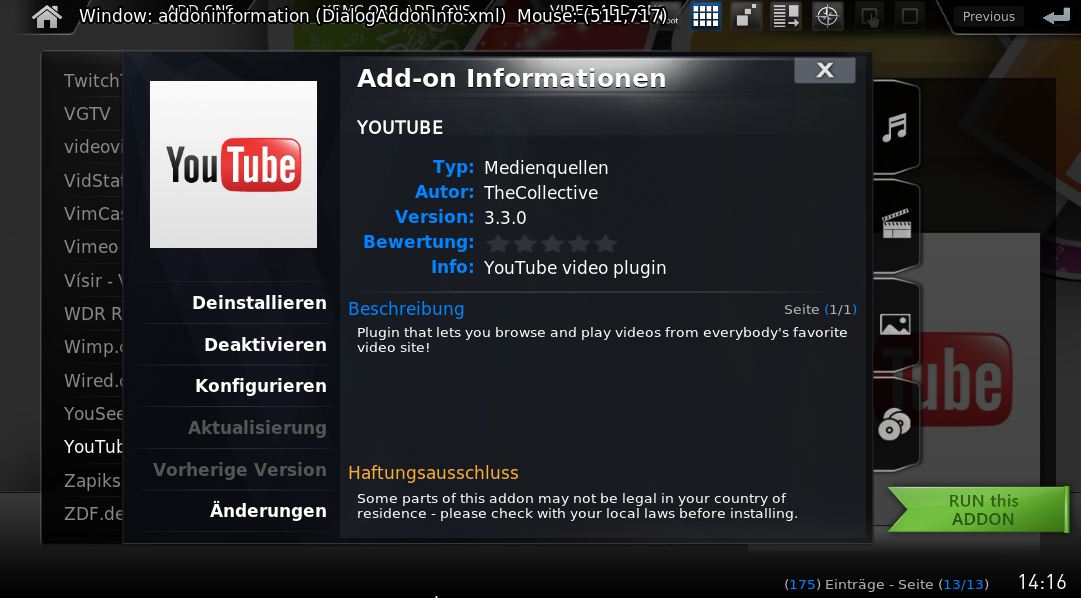Select the videovi… entry in the add-on list

92,146
